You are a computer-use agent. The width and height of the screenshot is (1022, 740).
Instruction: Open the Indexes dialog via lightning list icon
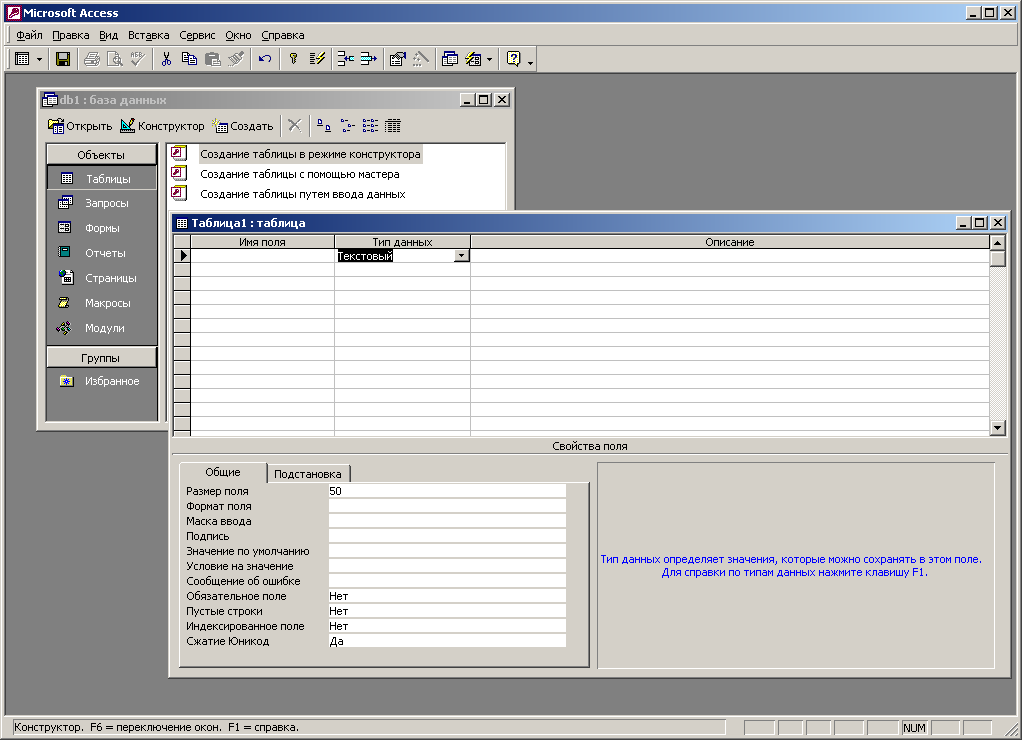pos(317,59)
